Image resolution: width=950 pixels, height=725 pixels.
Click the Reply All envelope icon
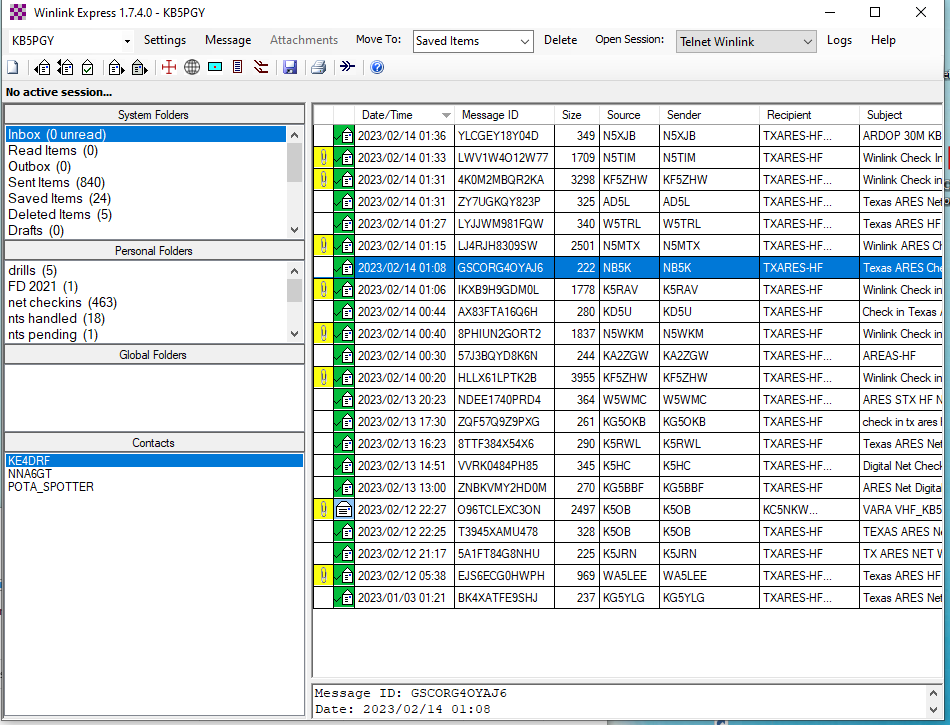point(65,67)
